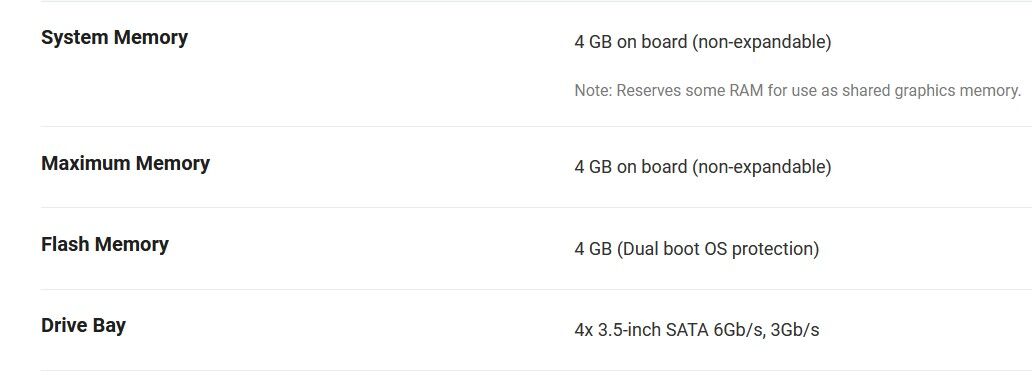
Task: Click the System Memory heading
Action: [x=115, y=38]
